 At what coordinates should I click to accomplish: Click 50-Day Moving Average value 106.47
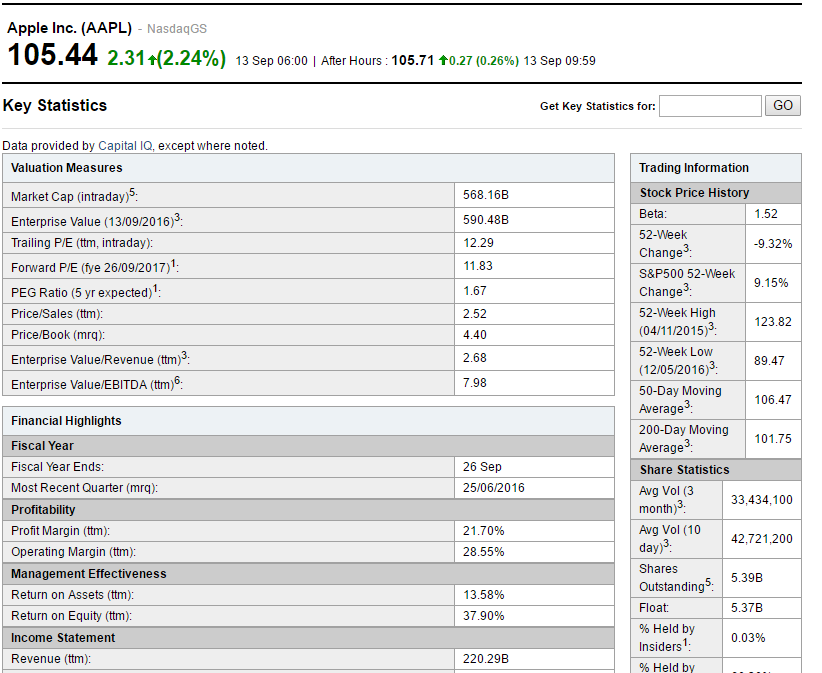coord(773,400)
